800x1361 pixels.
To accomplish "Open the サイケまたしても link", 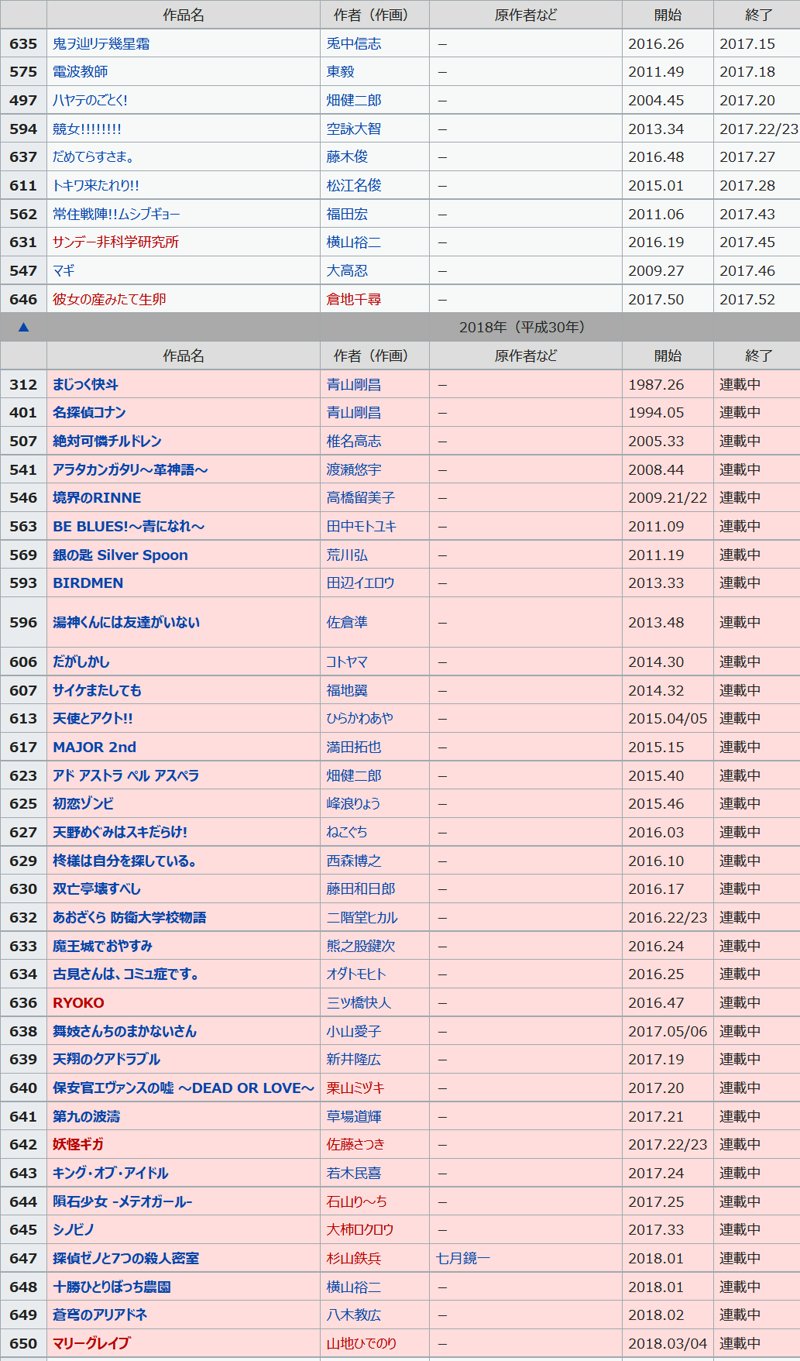I will (x=97, y=690).
